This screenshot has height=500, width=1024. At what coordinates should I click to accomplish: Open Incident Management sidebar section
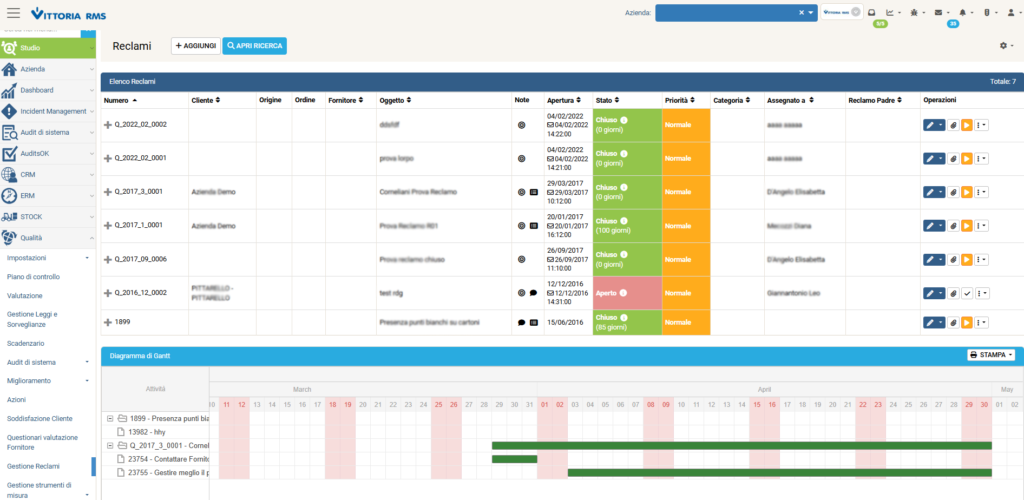pyautogui.click(x=48, y=112)
